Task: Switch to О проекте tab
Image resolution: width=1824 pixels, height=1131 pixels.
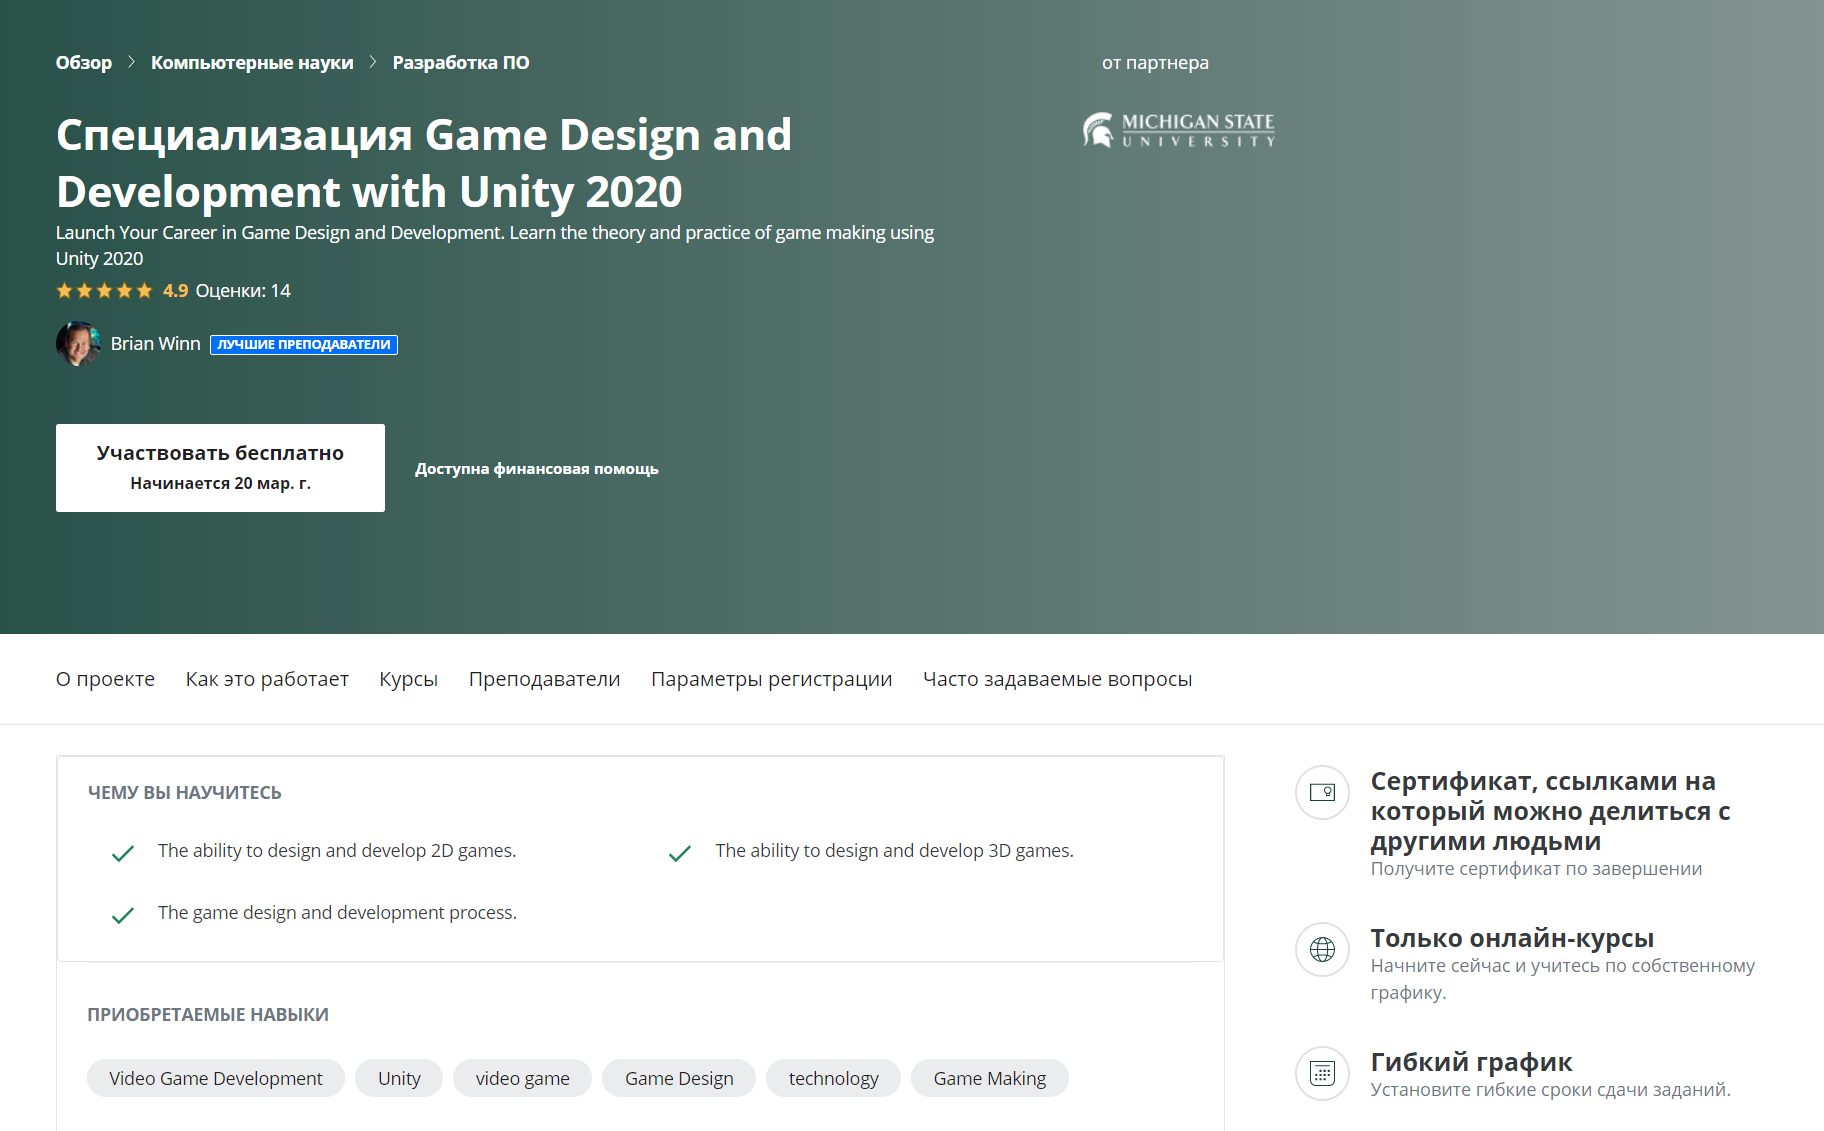Action: click(105, 679)
